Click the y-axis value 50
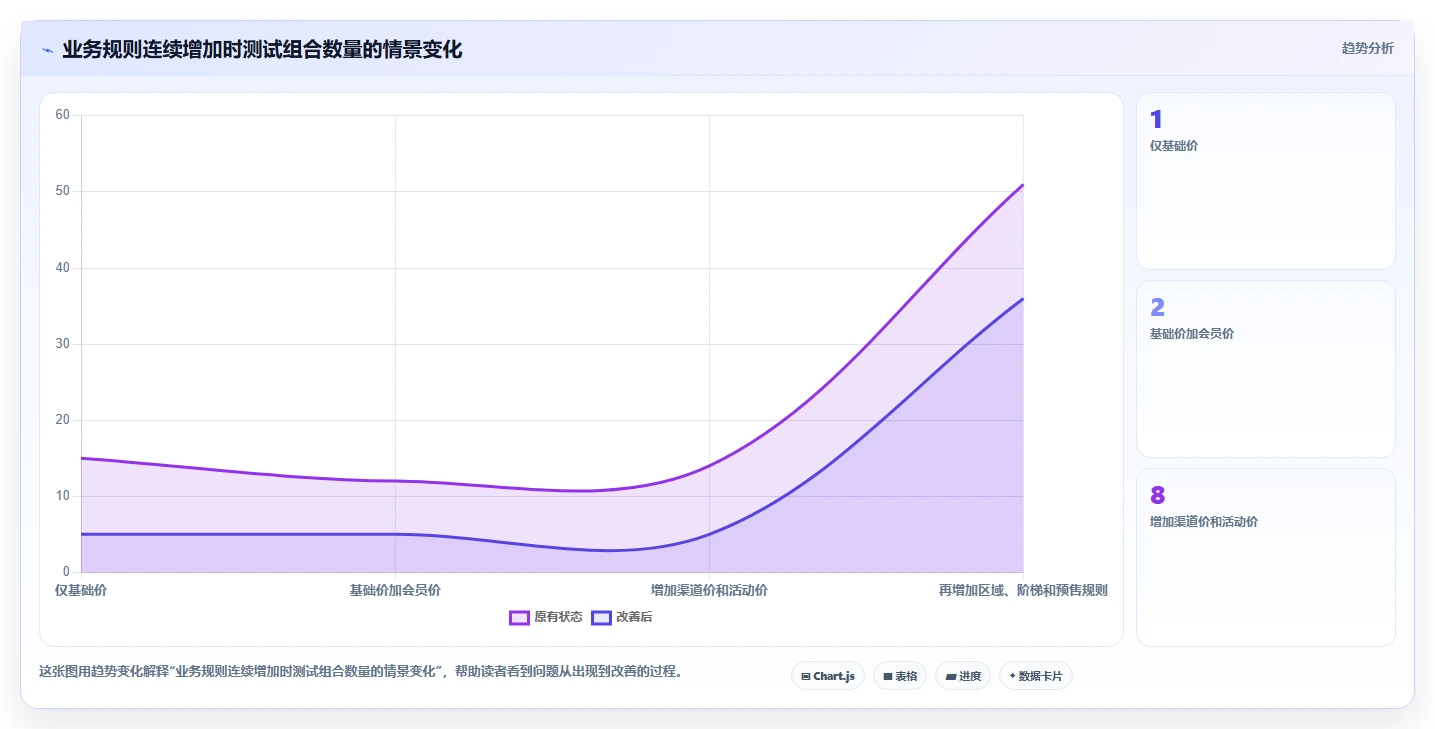This screenshot has width=1435, height=729. click(x=63, y=191)
